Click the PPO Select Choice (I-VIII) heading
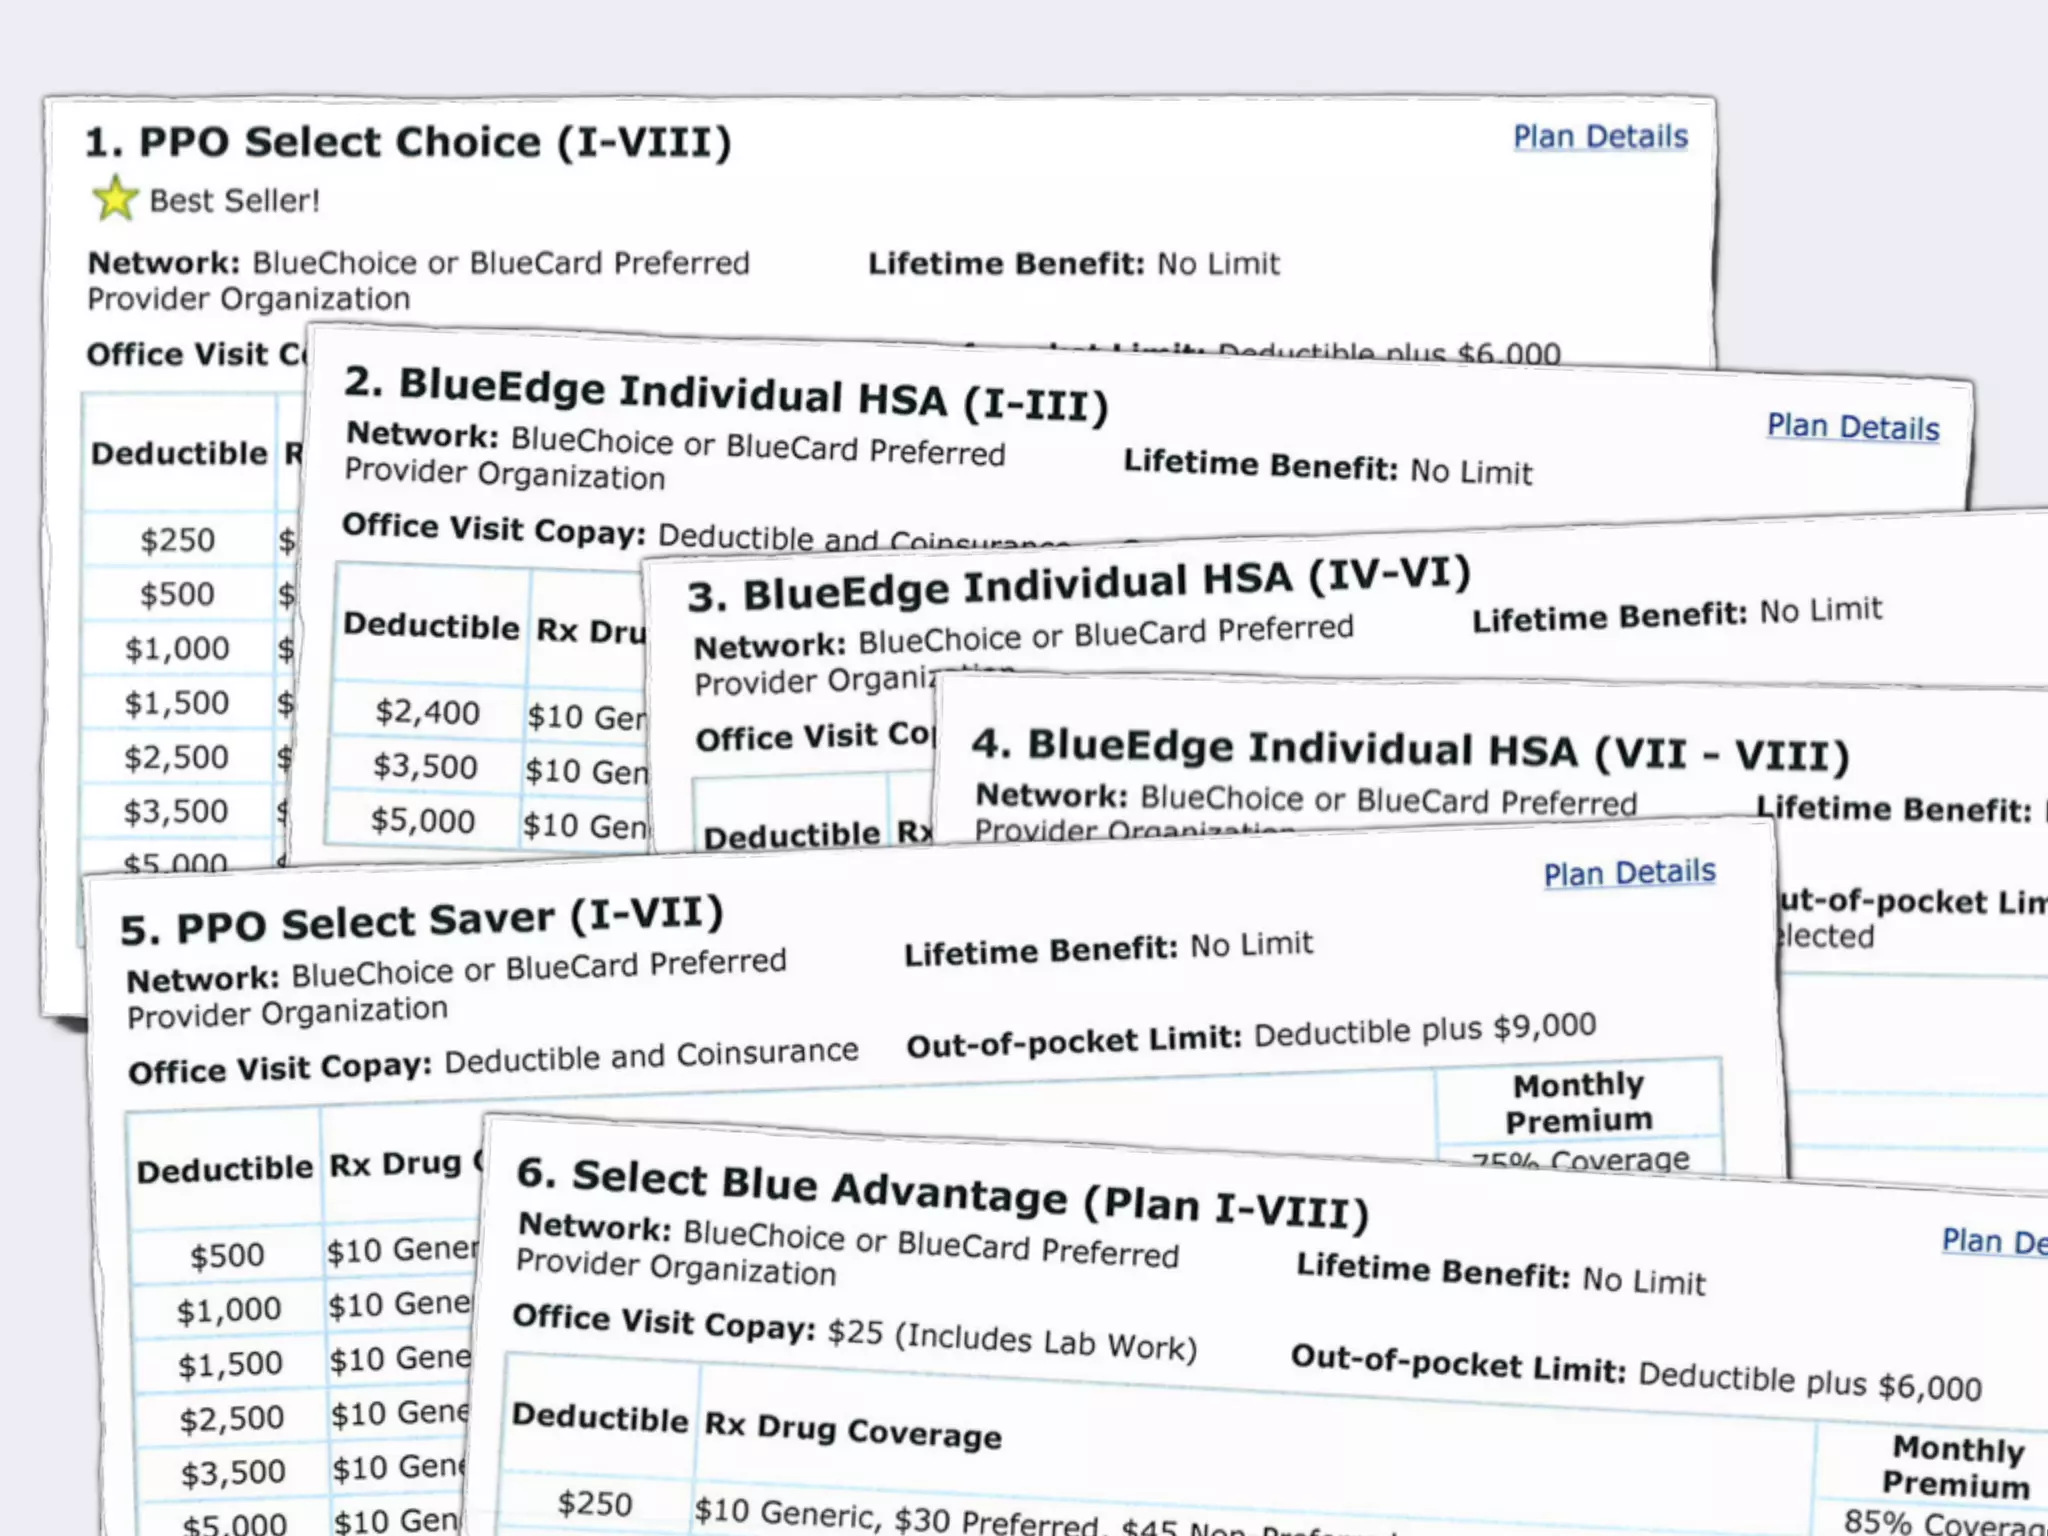This screenshot has height=1536, width=2048. coord(408,142)
